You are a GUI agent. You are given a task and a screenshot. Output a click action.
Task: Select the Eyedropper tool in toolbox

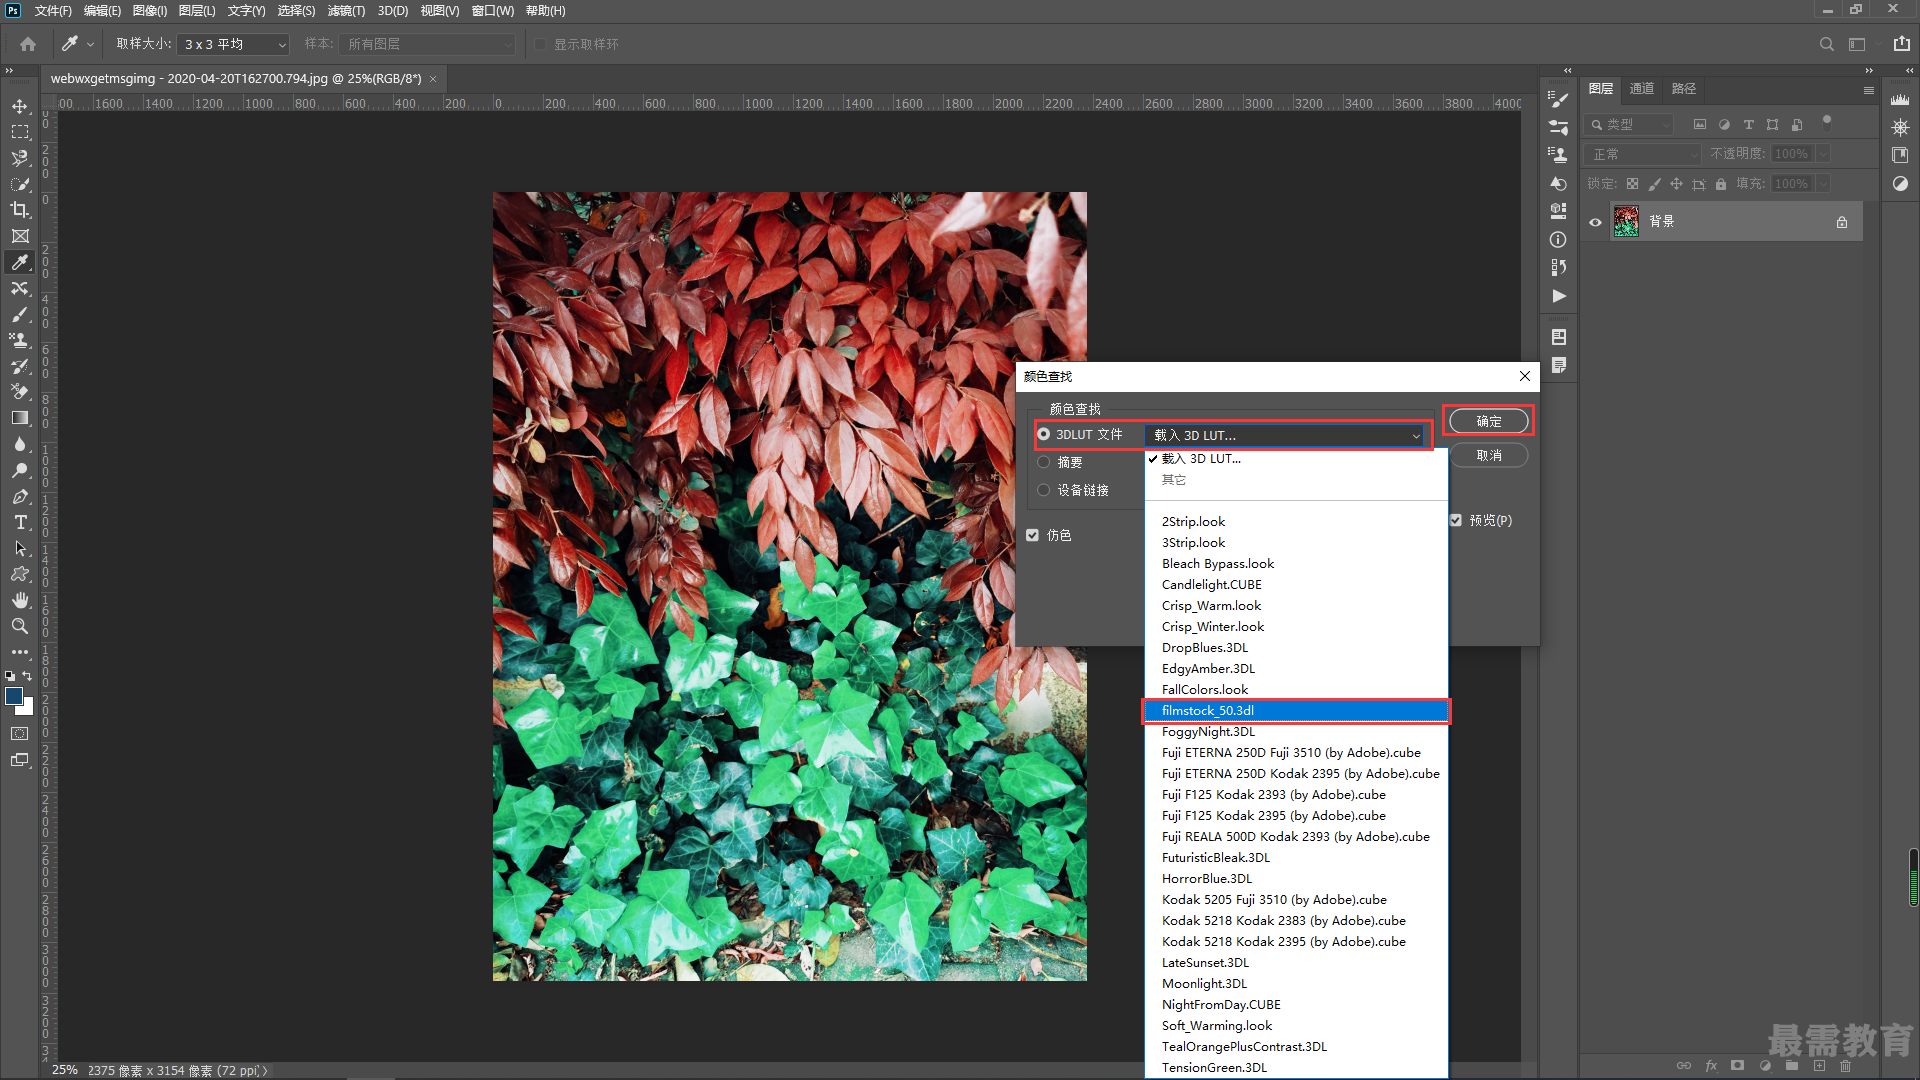point(20,262)
